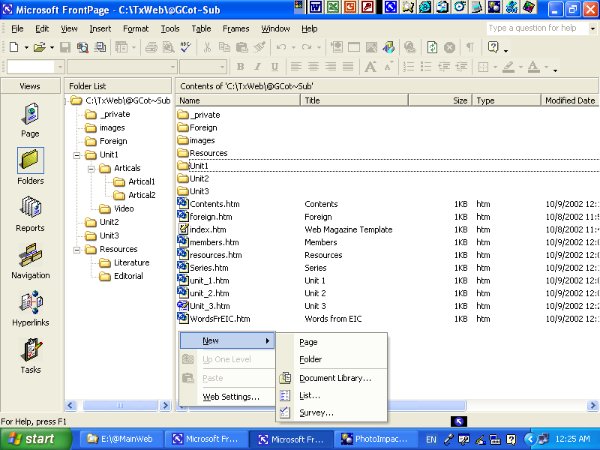This screenshot has height=450, width=600.
Task: Click the Cut scissors toolbar icon
Action: pyautogui.click(x=207, y=47)
